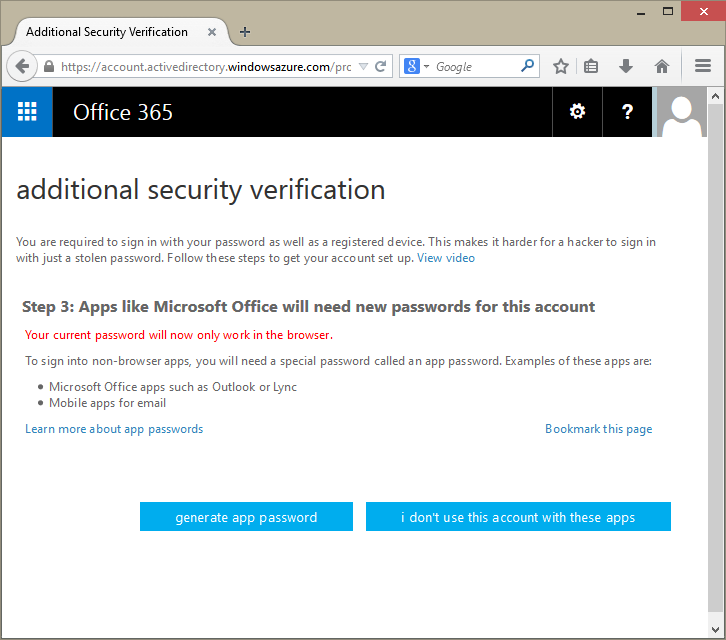
Task: Open a new browser tab
Action: point(246,32)
